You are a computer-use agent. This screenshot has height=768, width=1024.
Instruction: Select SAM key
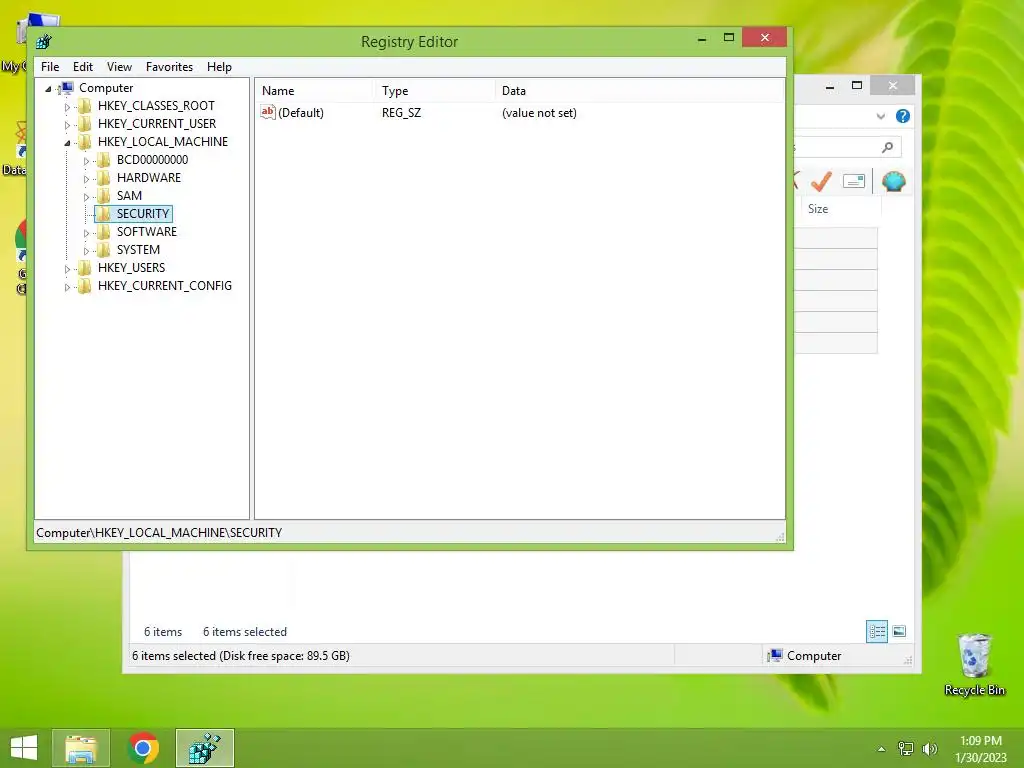pos(129,195)
